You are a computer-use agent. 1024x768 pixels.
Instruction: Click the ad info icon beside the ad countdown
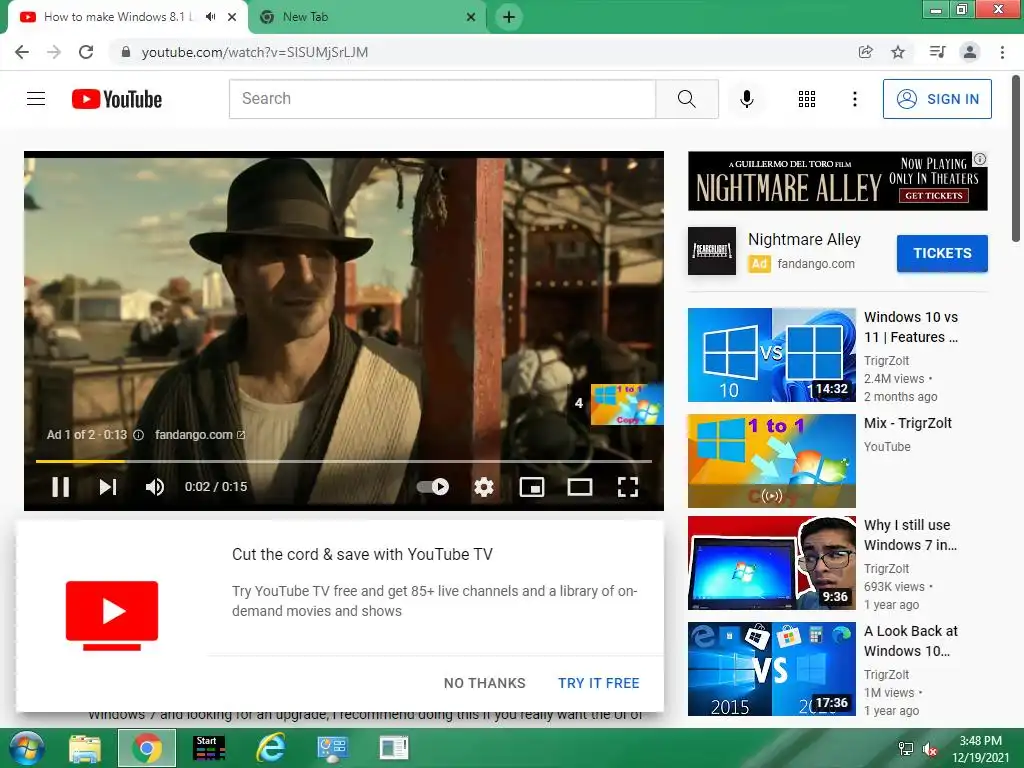click(138, 435)
